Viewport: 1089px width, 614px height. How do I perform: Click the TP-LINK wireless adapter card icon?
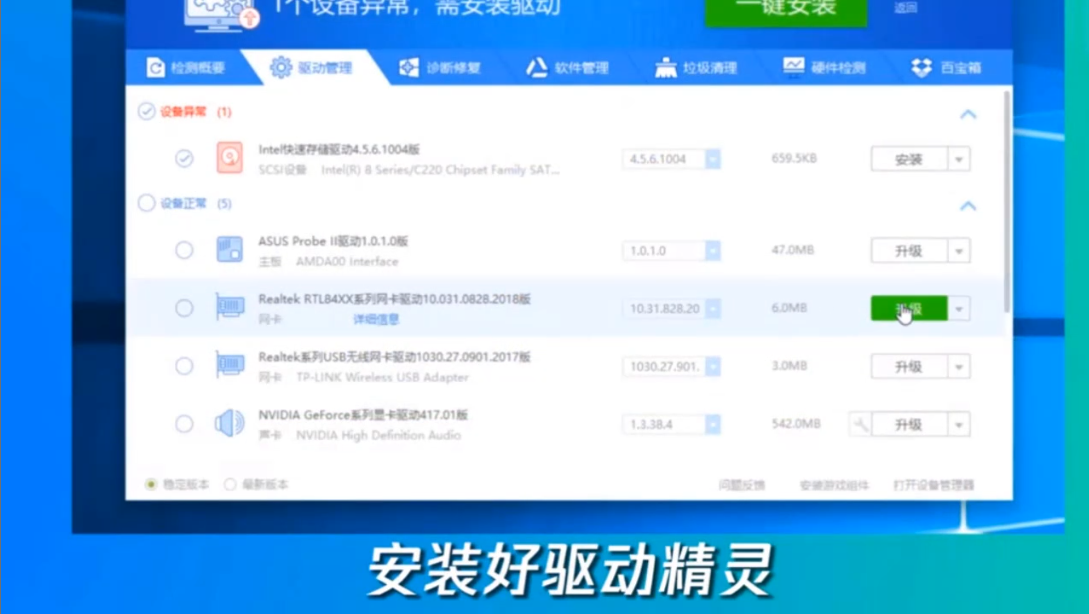tap(229, 364)
